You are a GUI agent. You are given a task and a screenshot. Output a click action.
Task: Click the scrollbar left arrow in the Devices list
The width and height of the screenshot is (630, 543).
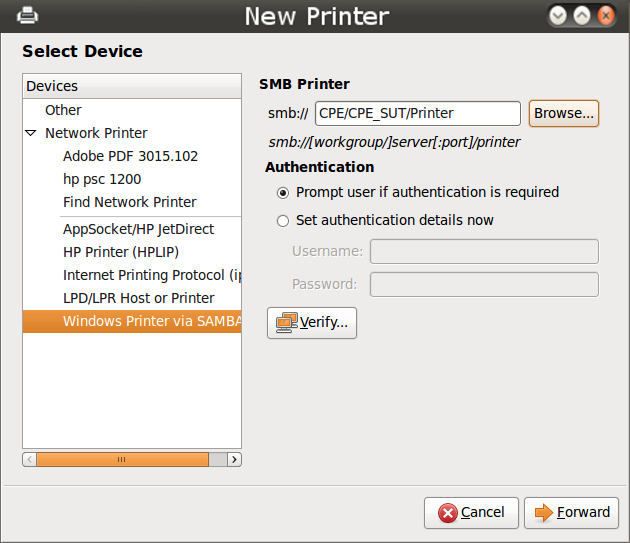(30, 459)
